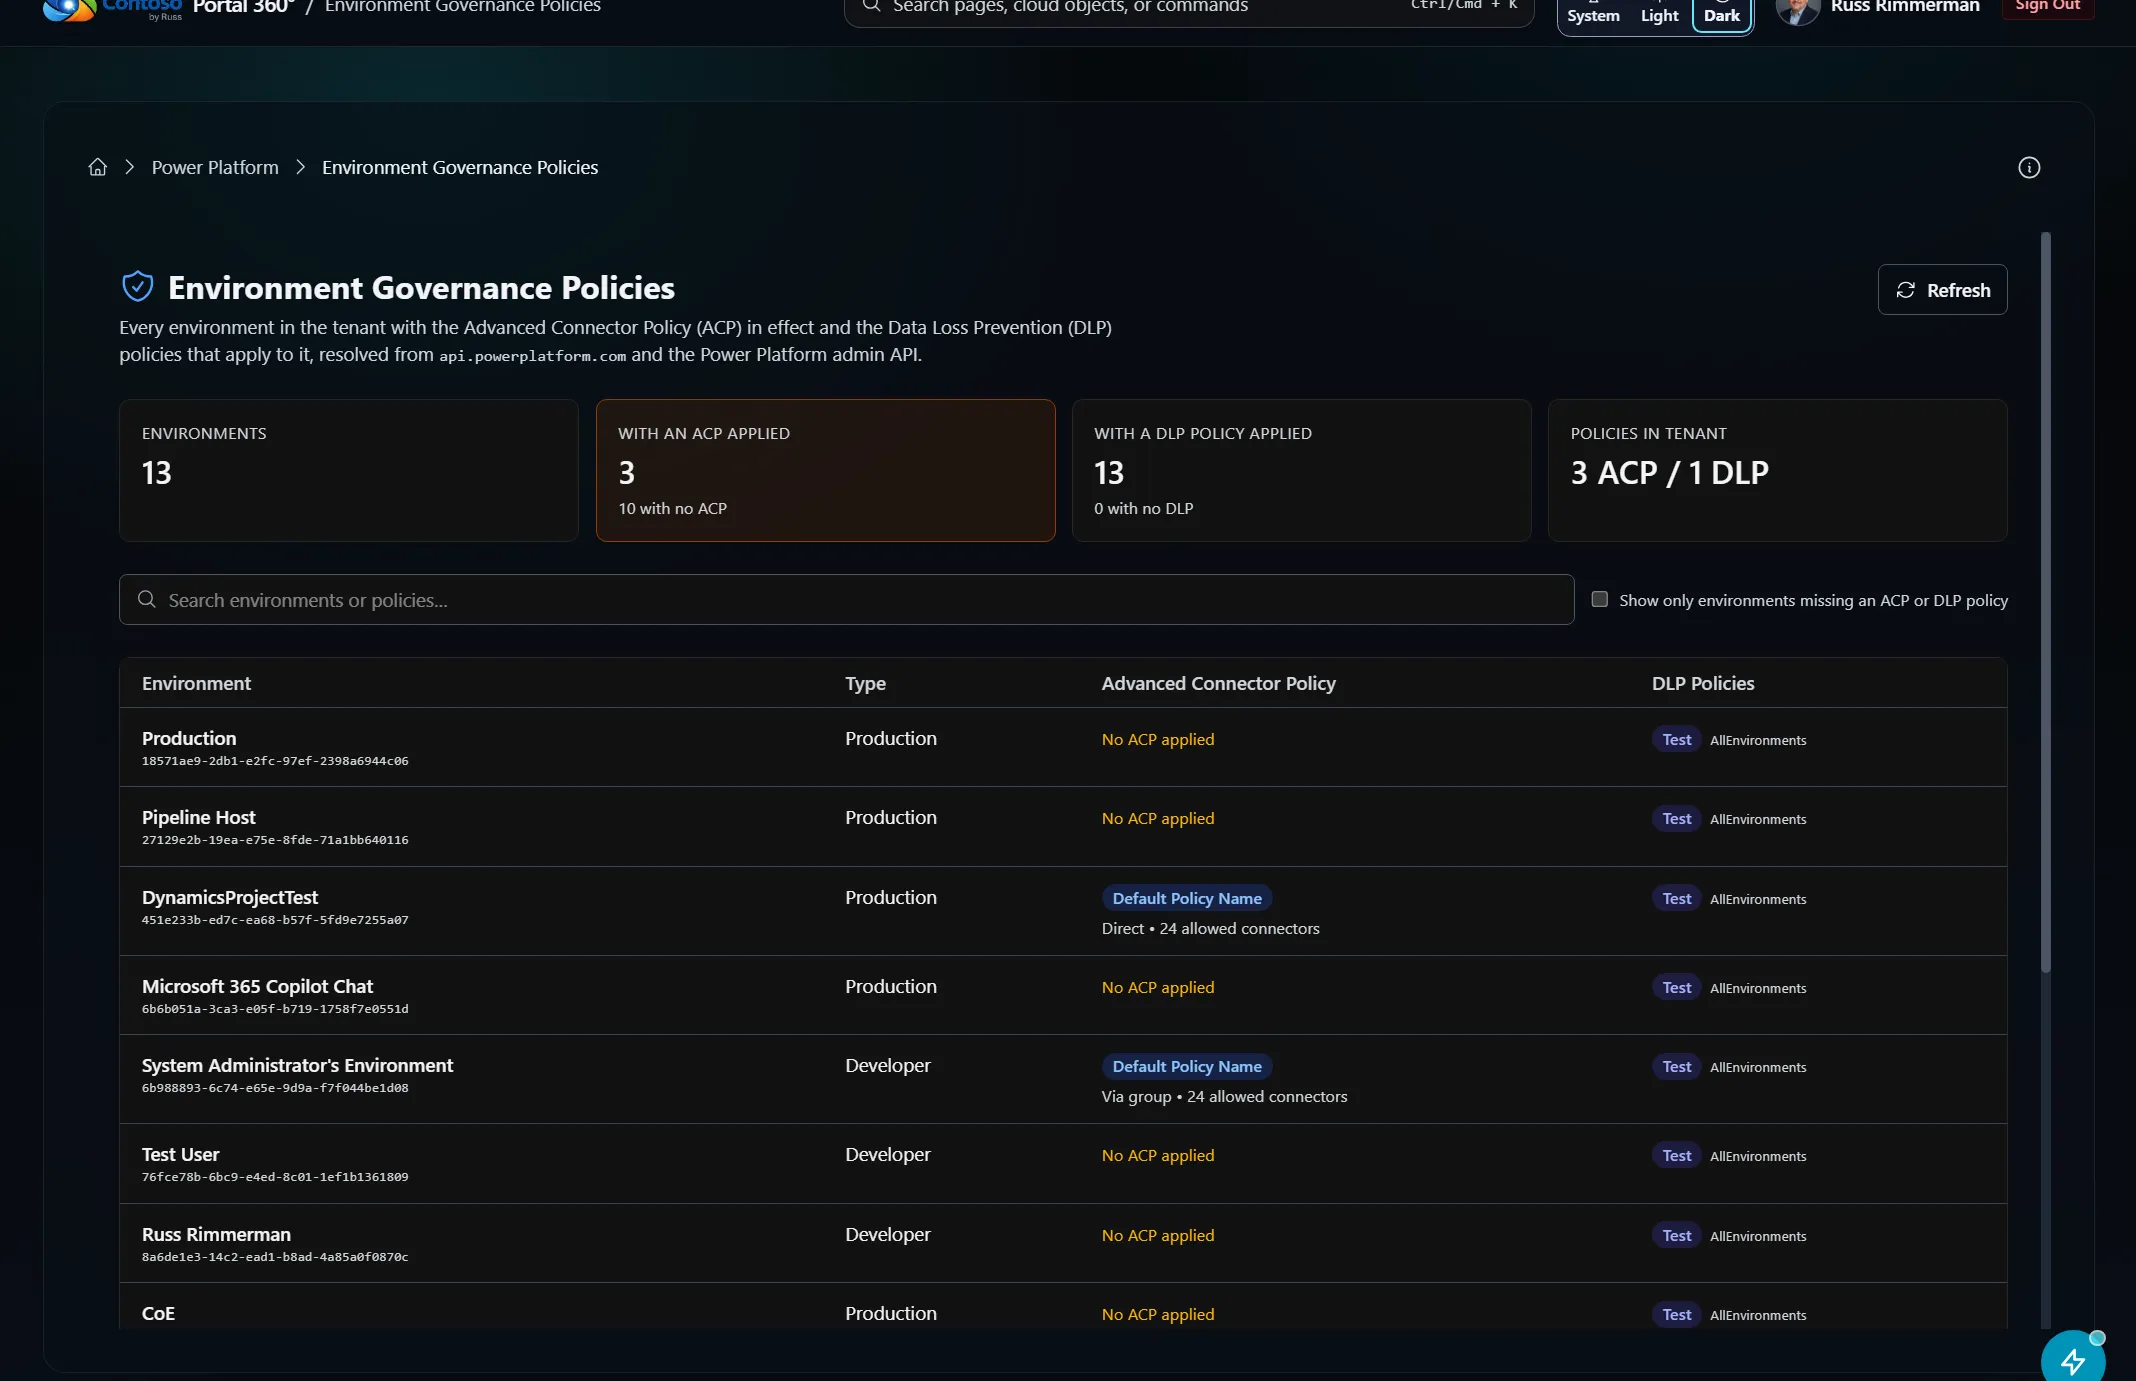The height and width of the screenshot is (1381, 2136).
Task: Click the Contoso logo
Action: click(x=112, y=9)
